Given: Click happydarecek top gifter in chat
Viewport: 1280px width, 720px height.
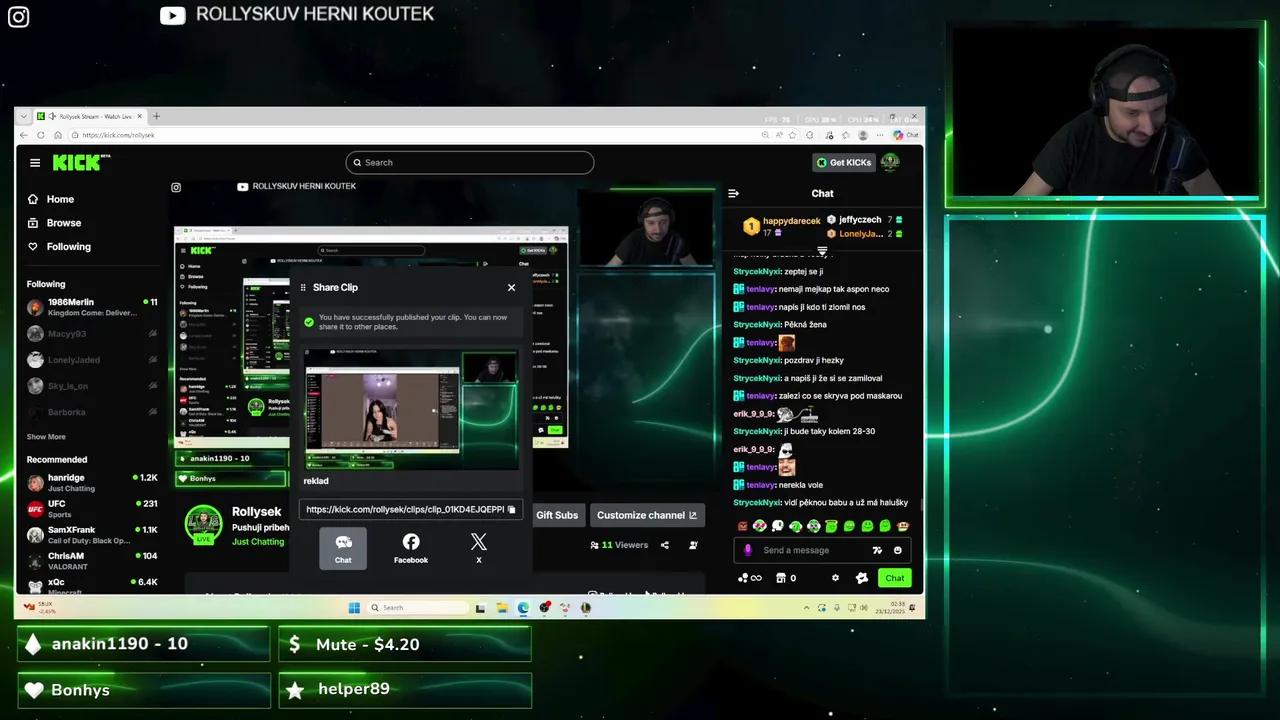Looking at the screenshot, I should pos(783,226).
